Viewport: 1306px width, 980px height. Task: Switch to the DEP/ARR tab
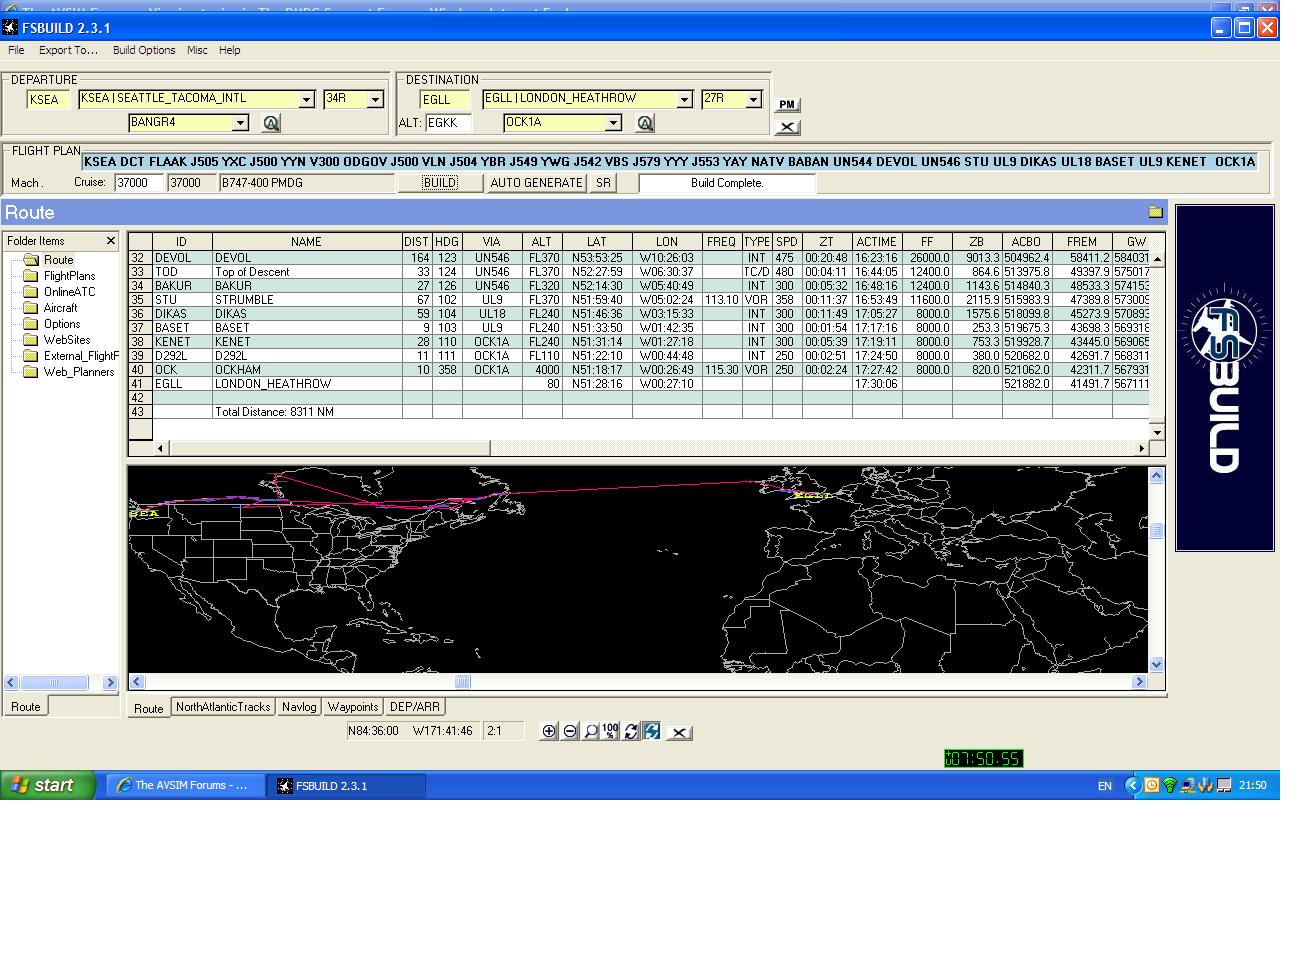[414, 707]
